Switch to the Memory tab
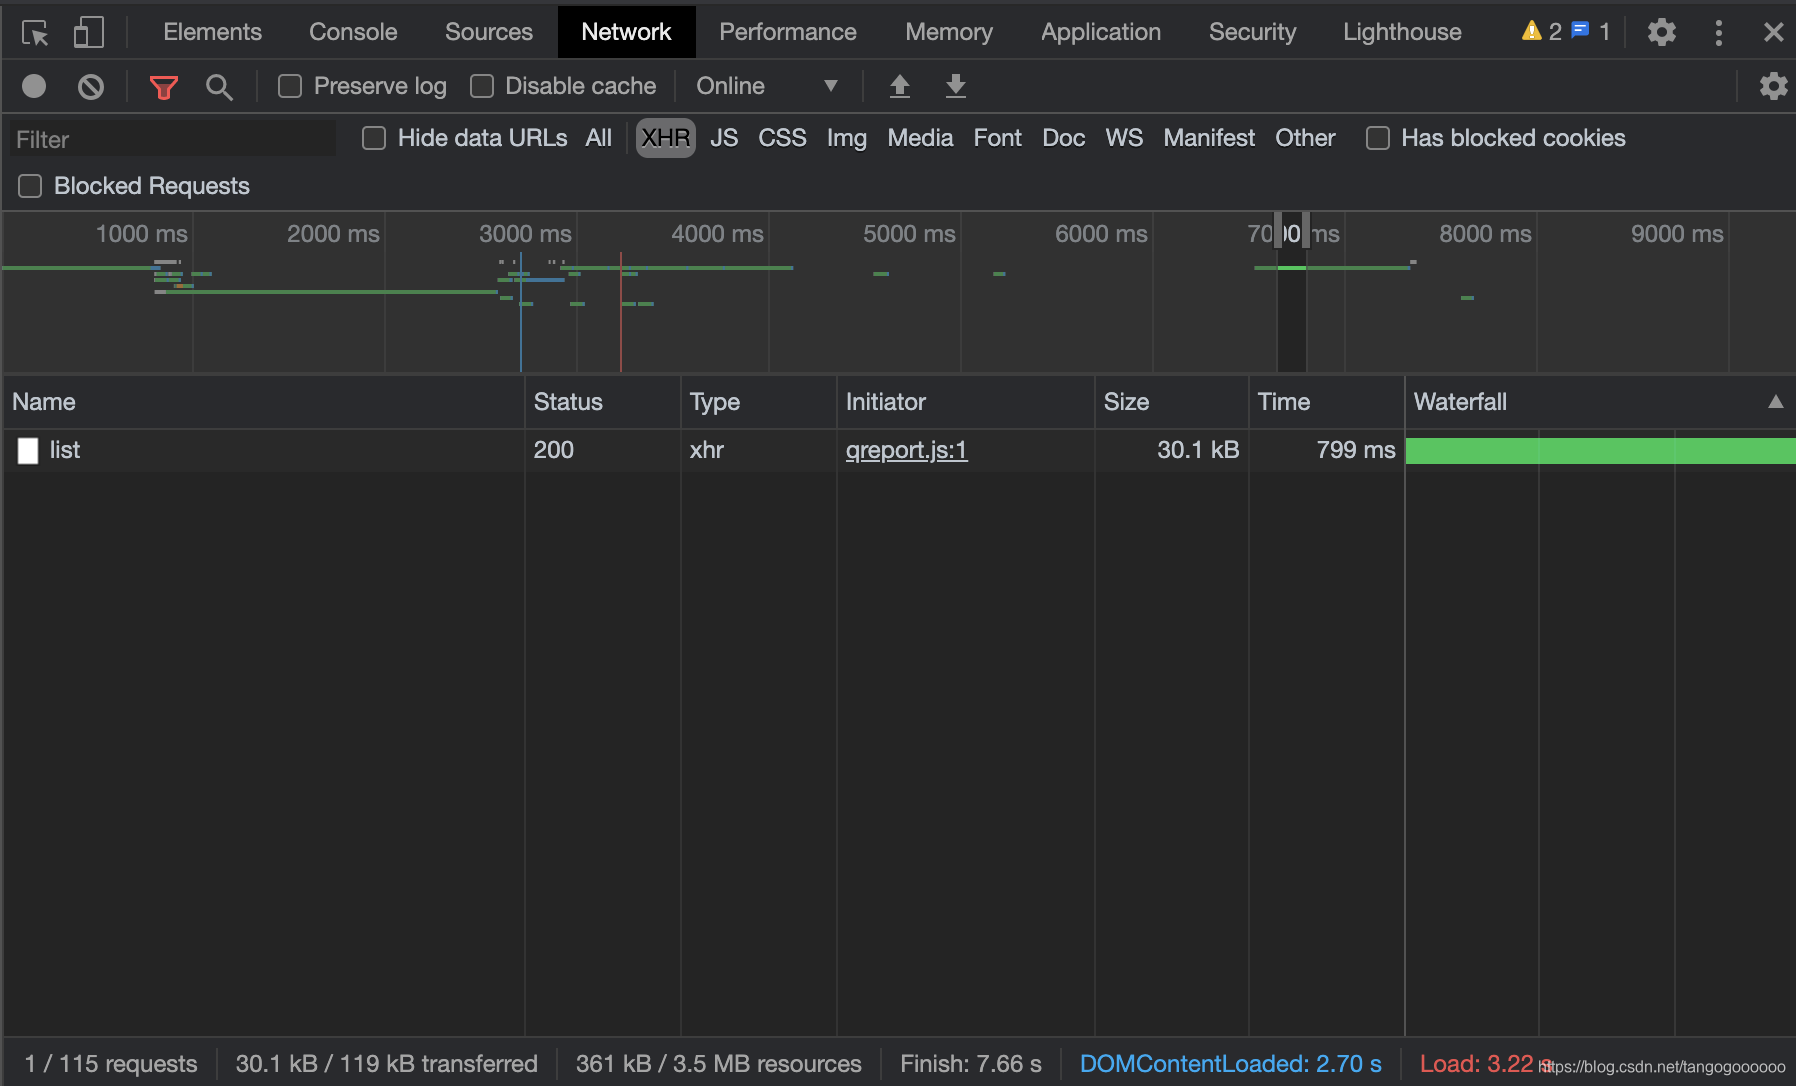The width and height of the screenshot is (1796, 1086). coord(949,32)
